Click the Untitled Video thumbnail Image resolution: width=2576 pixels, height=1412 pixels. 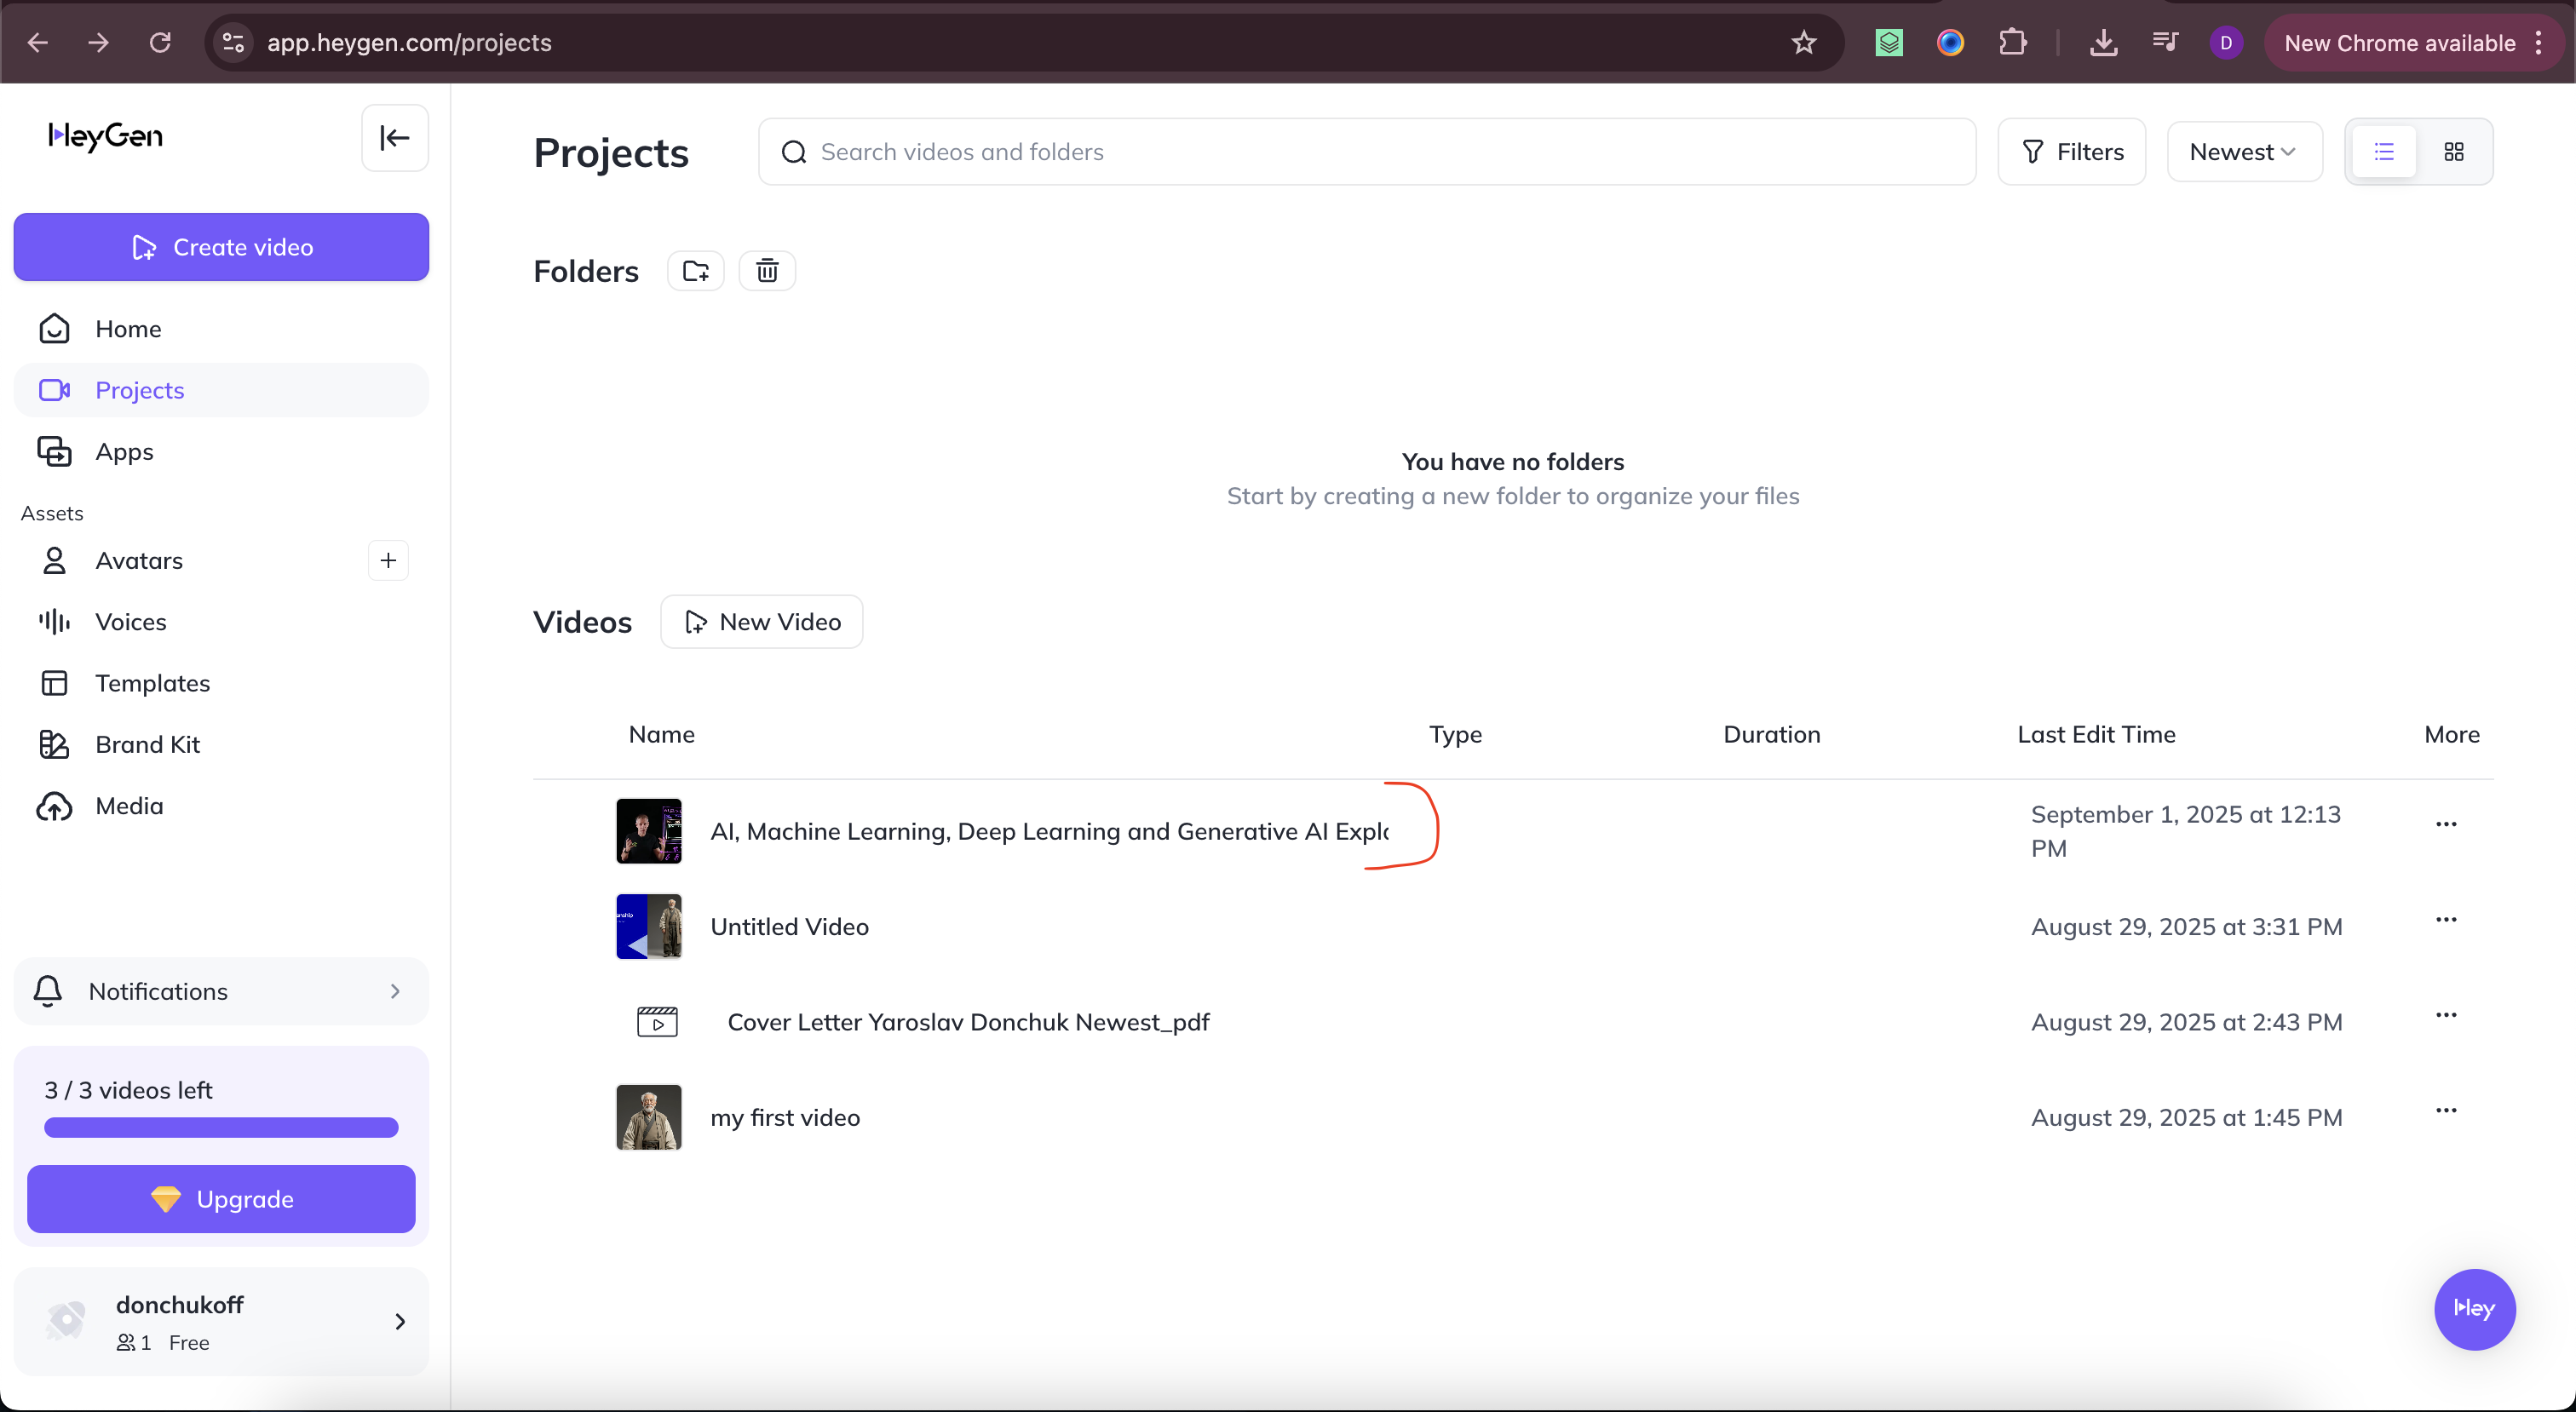649,926
